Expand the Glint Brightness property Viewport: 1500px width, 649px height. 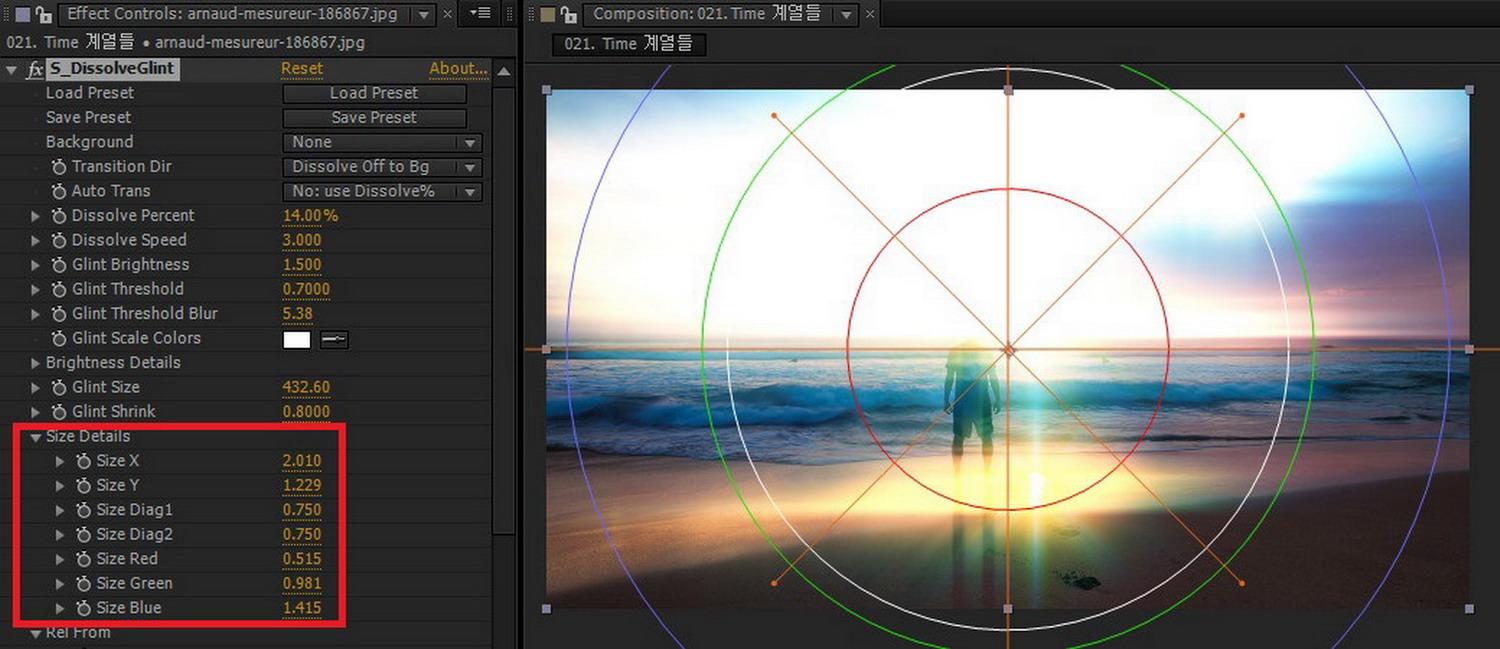coord(36,265)
